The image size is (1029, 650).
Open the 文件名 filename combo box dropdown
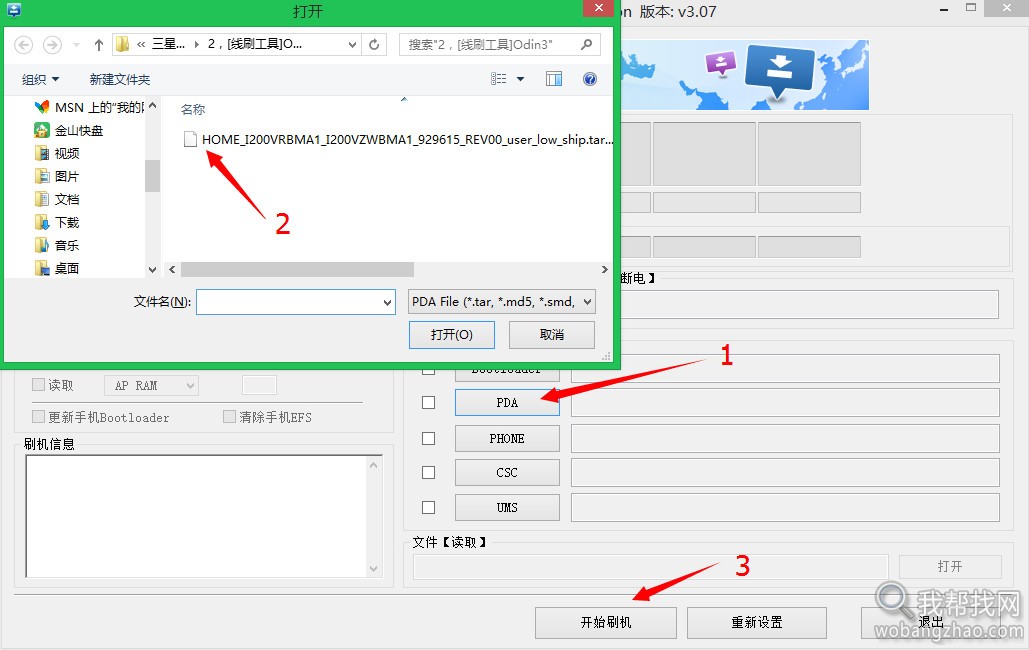pyautogui.click(x=388, y=302)
